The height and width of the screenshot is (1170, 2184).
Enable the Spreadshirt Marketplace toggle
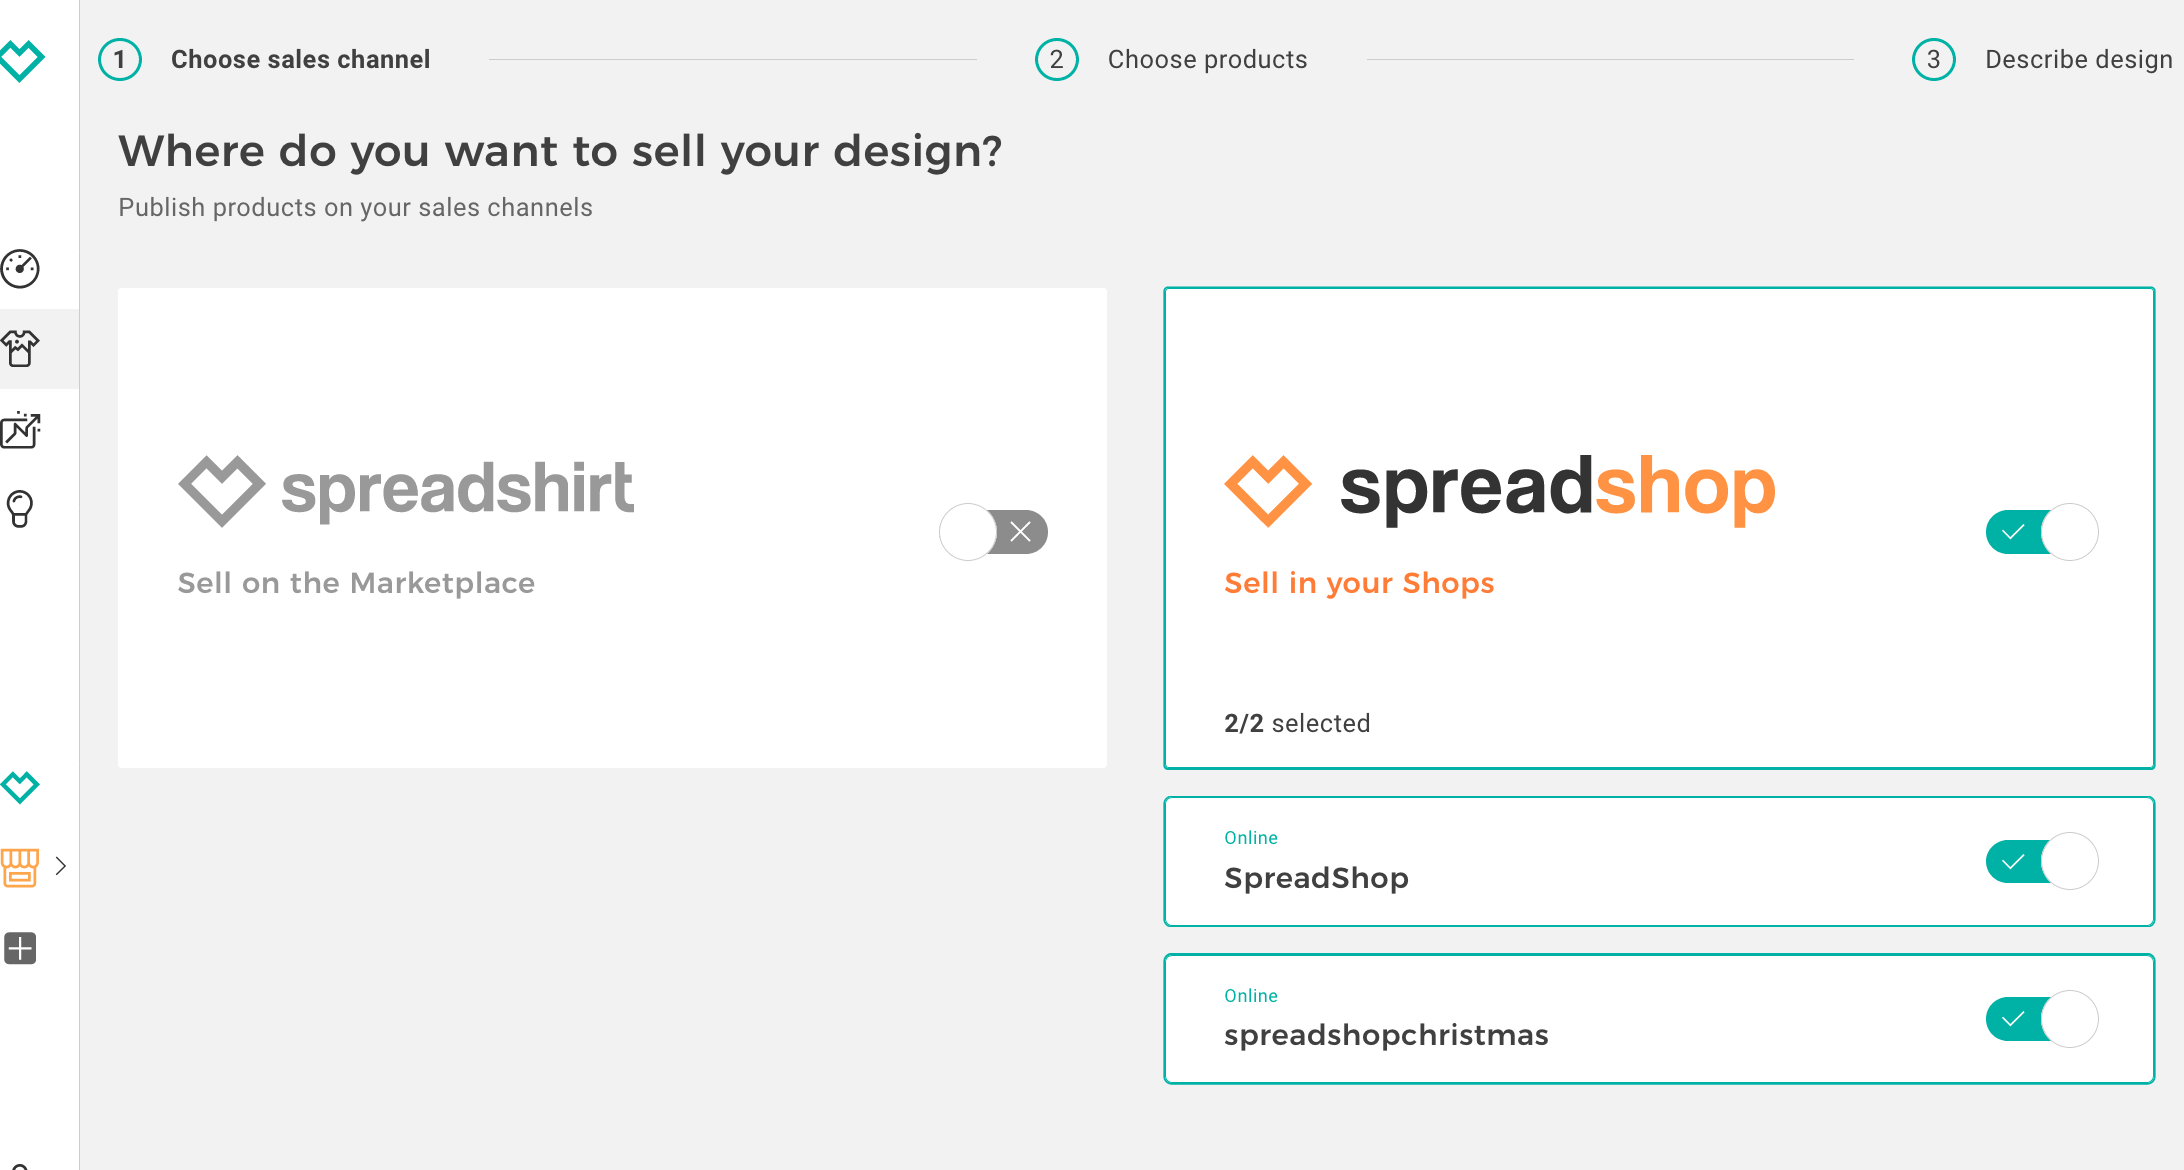tap(993, 532)
